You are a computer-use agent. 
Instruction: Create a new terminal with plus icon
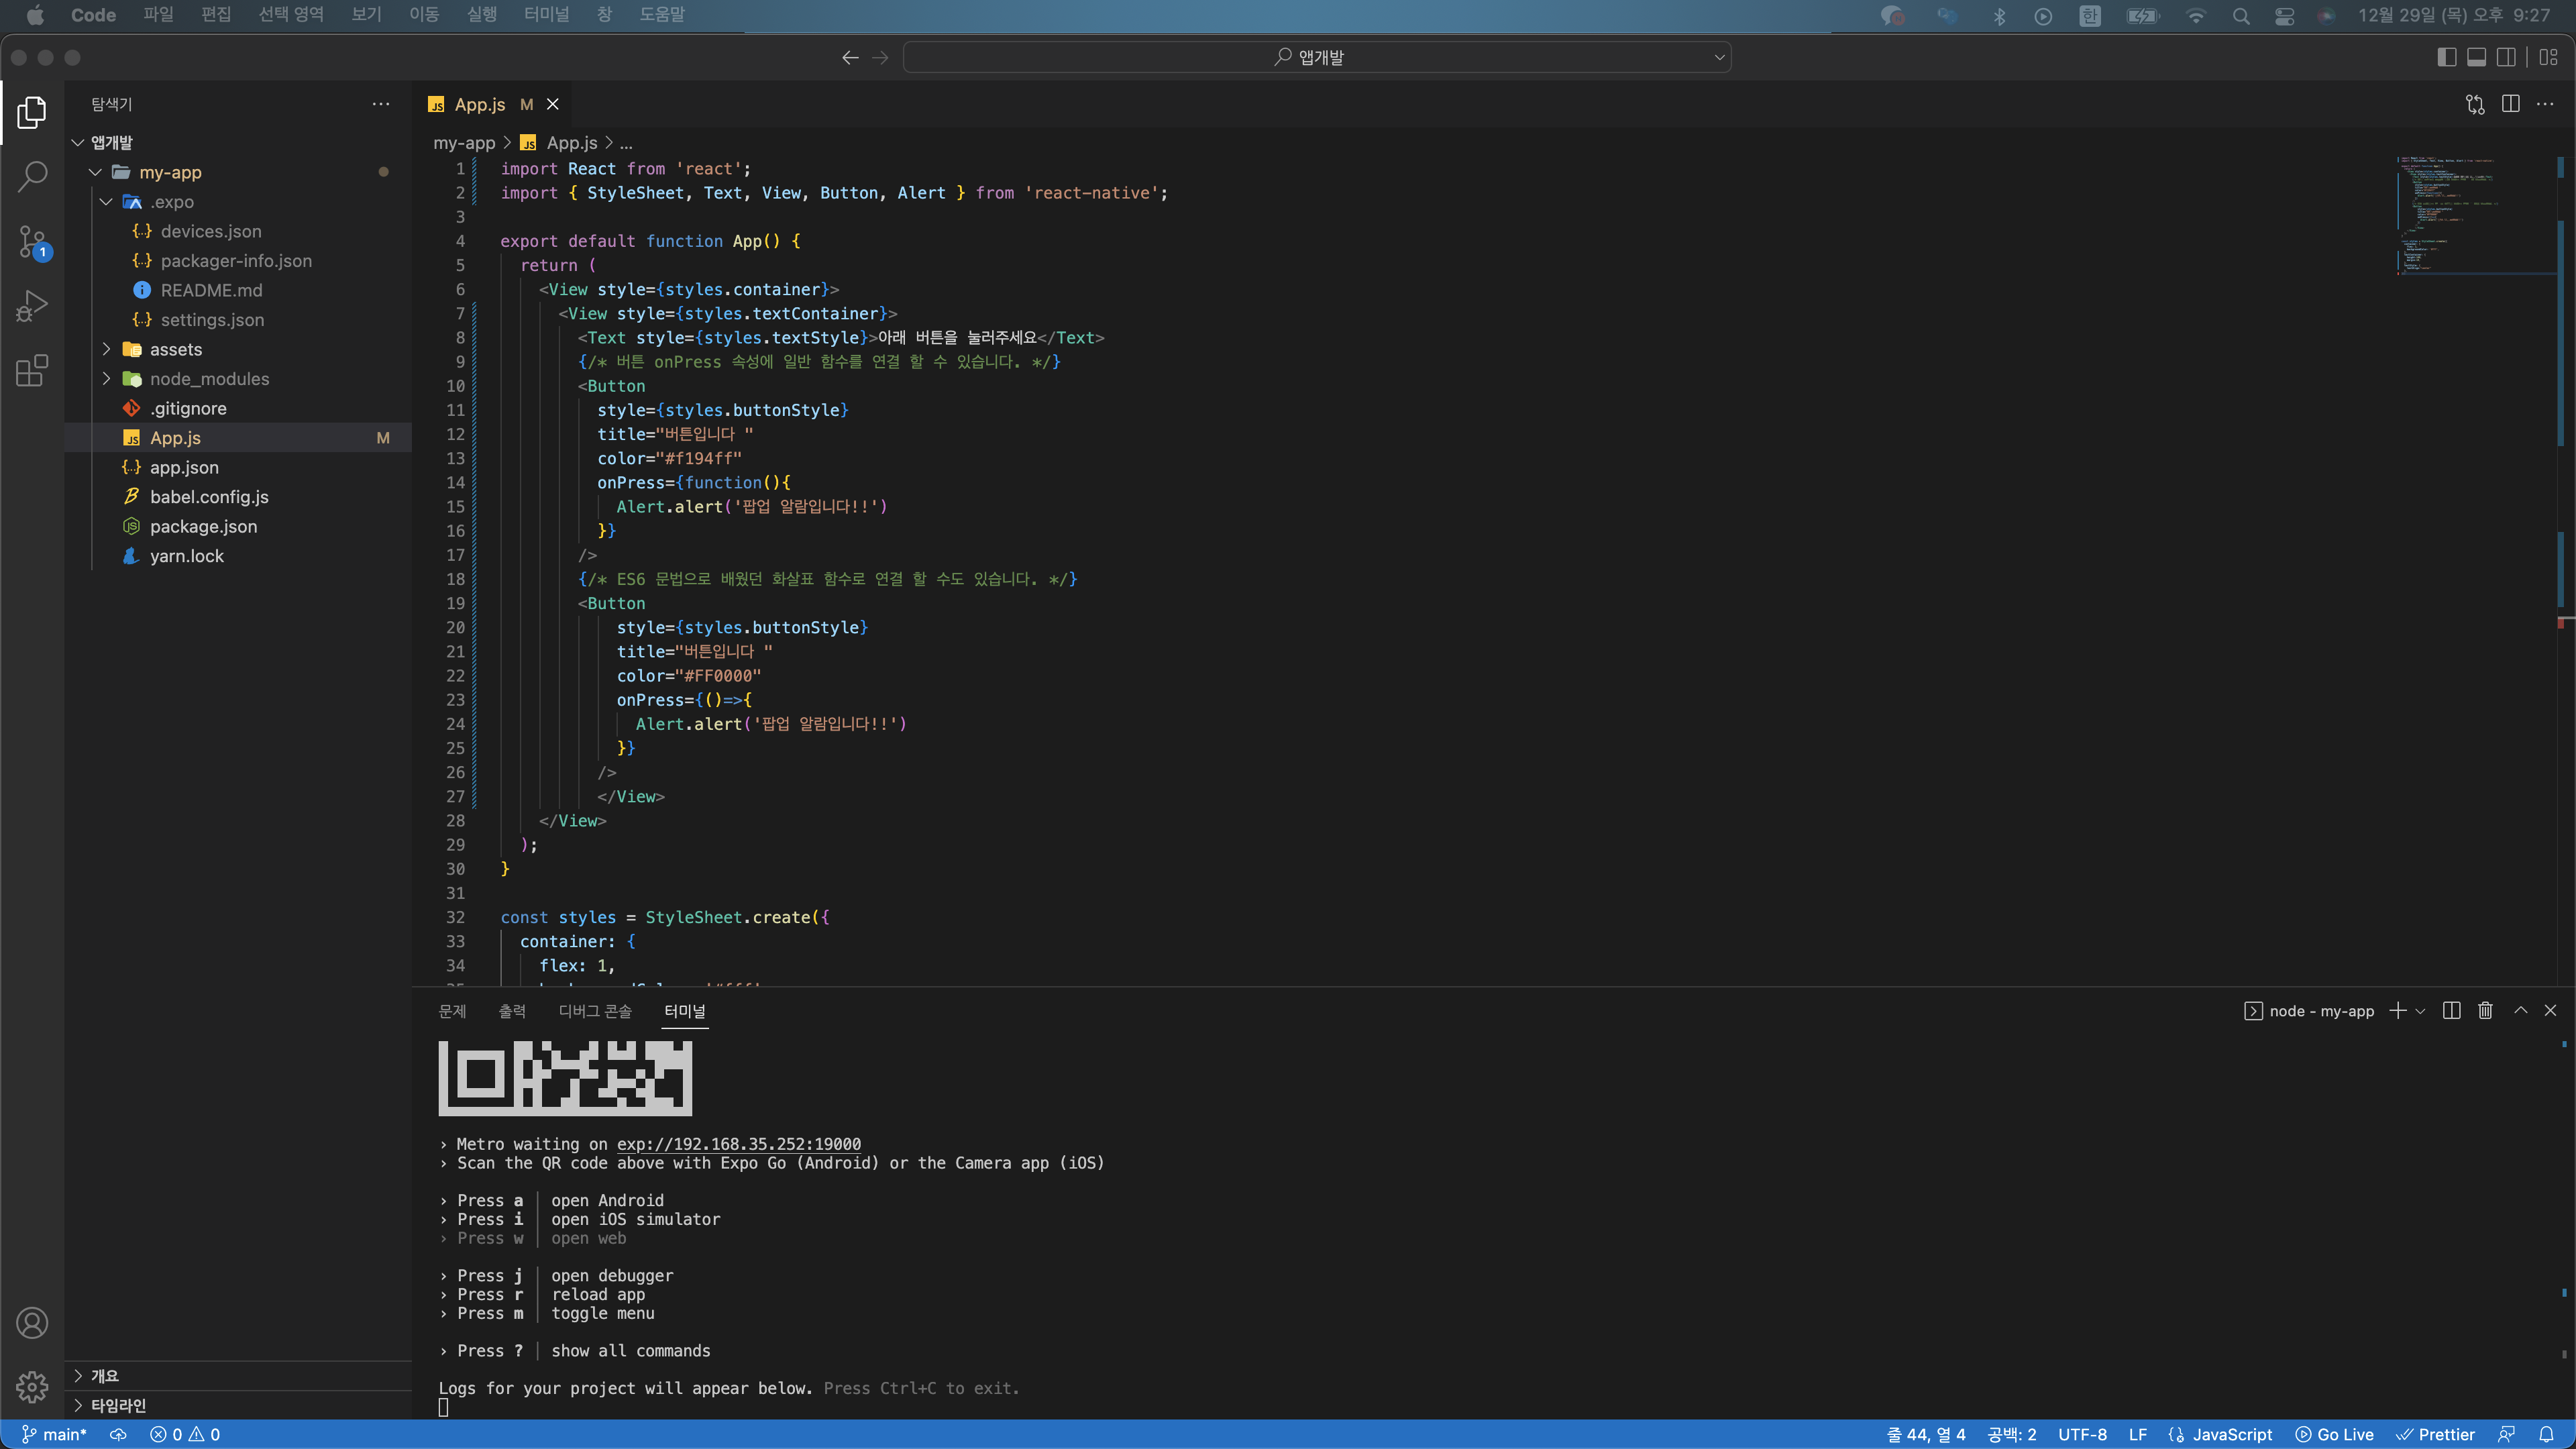(x=2397, y=1011)
